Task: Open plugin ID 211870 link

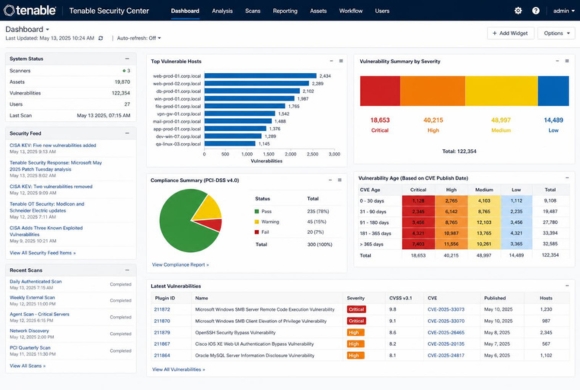Action: [162, 321]
